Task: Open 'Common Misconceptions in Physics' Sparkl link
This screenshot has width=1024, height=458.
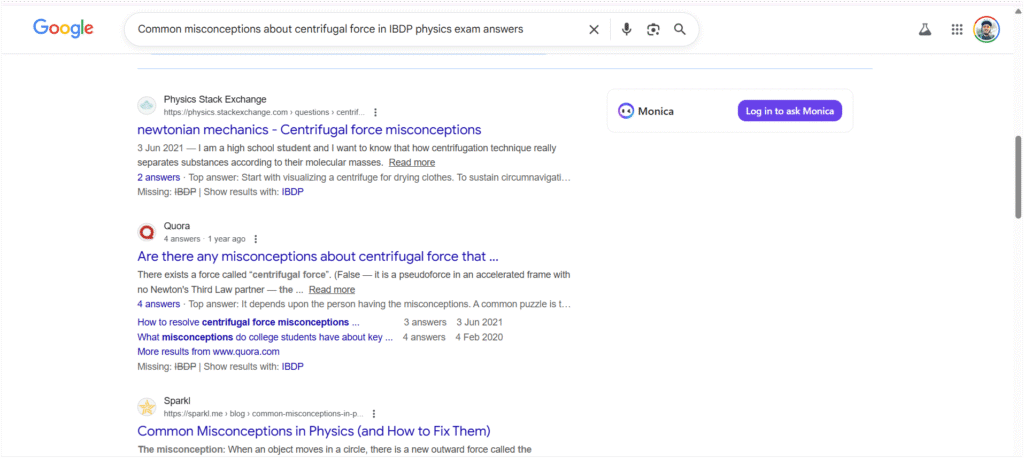Action: click(x=313, y=431)
